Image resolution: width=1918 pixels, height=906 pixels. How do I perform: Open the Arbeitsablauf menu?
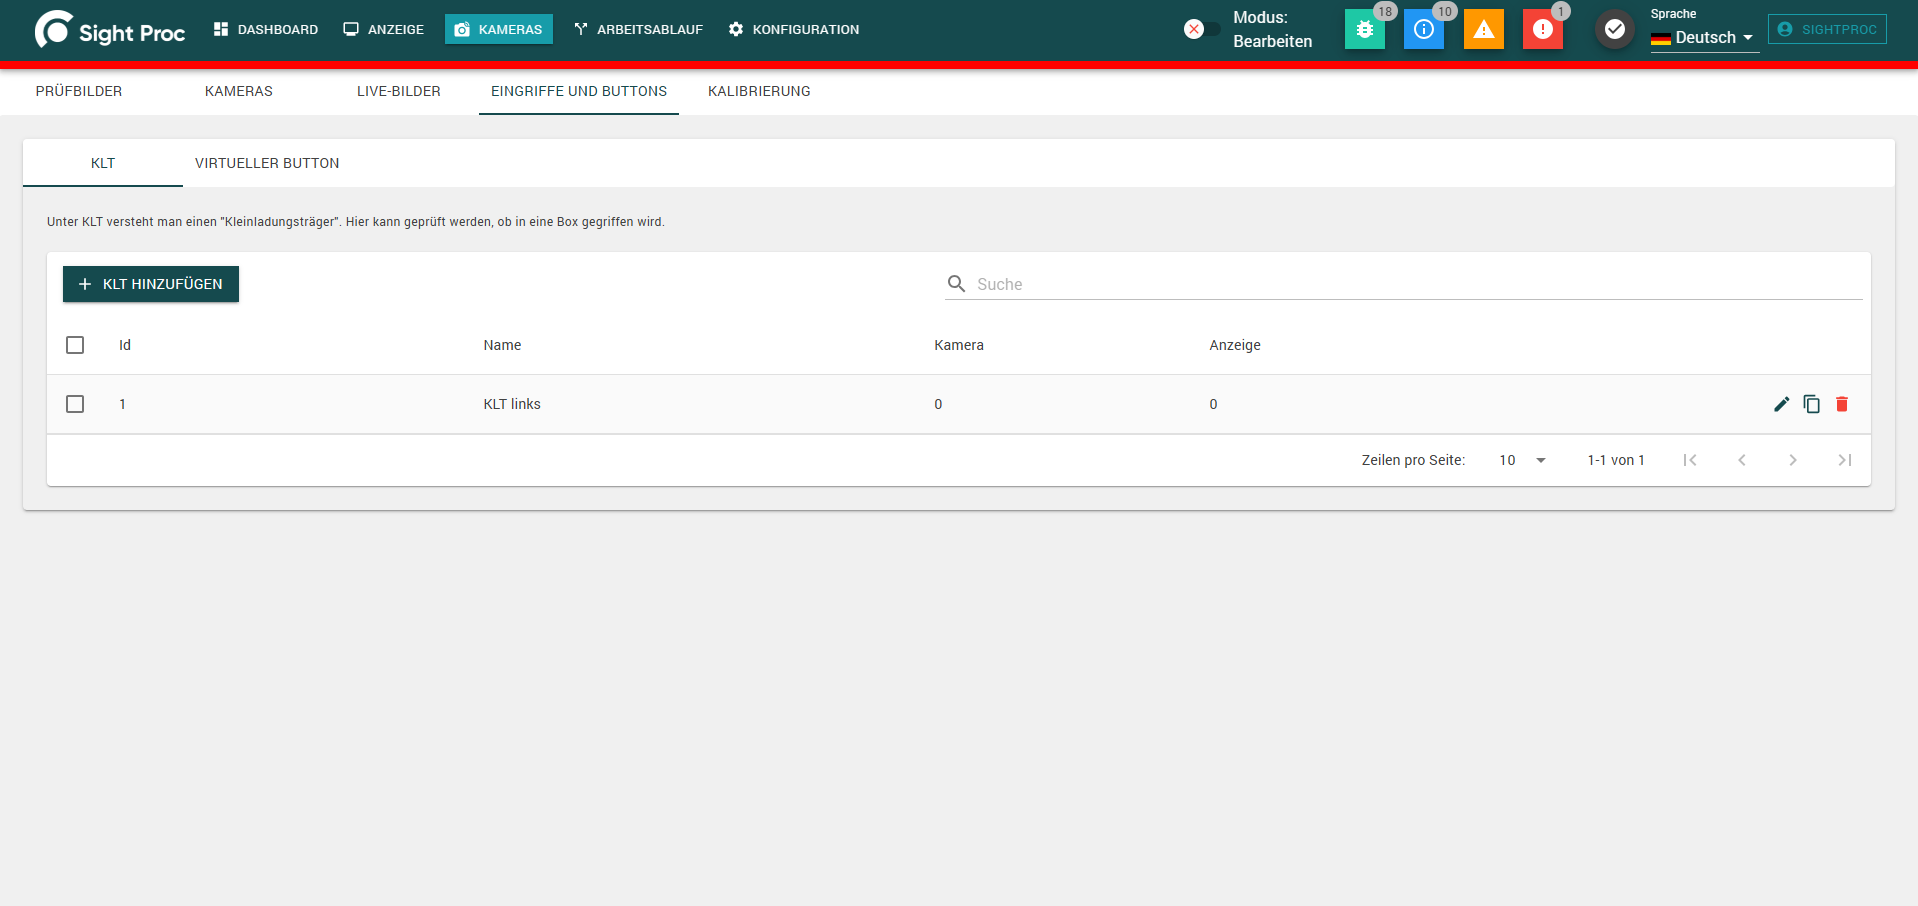[639, 29]
